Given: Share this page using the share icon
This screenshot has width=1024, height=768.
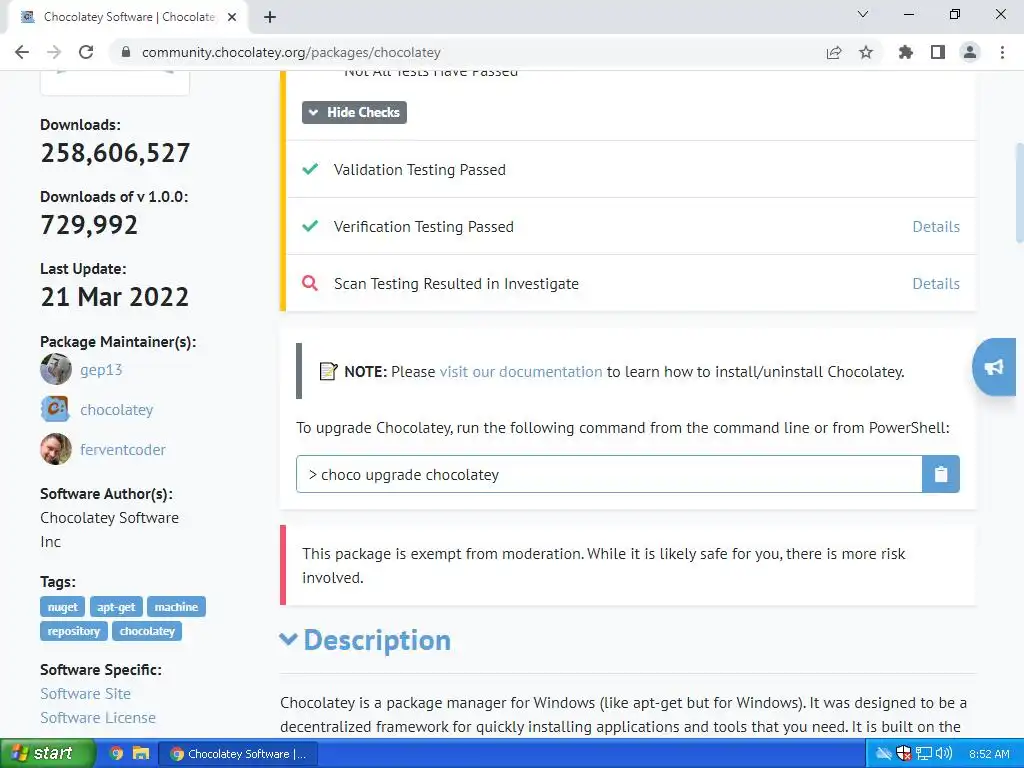Looking at the screenshot, I should coord(834,52).
